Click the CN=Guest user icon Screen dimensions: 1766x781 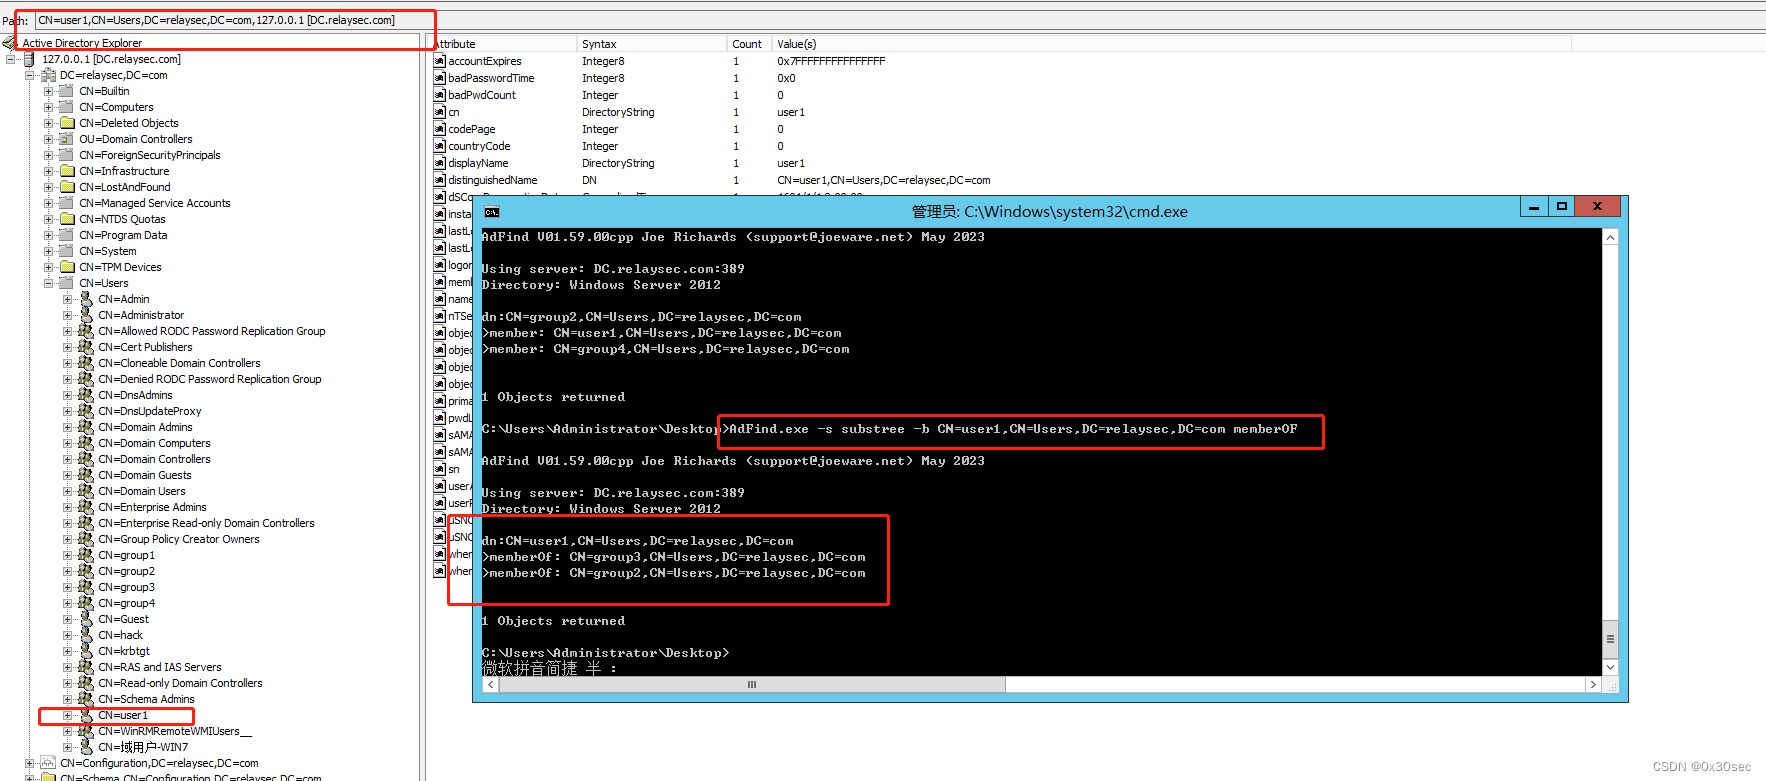point(86,619)
